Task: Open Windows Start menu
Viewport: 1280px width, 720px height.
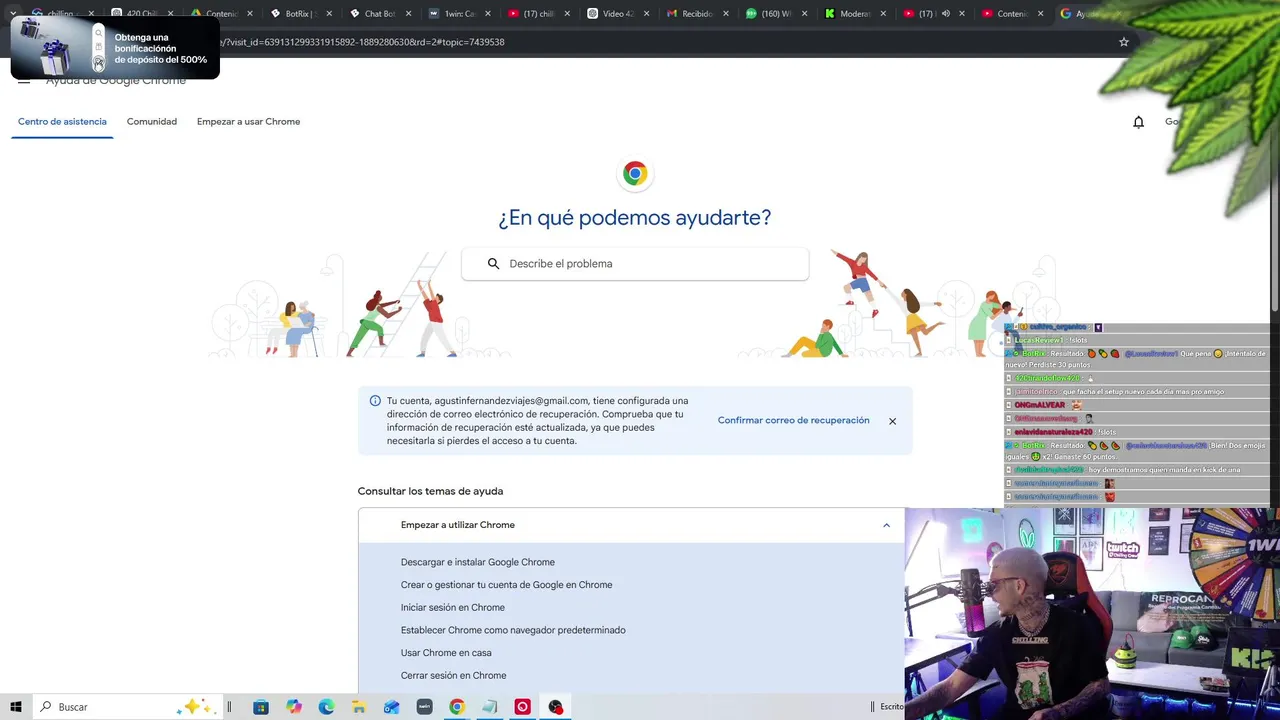Action: coord(16,707)
